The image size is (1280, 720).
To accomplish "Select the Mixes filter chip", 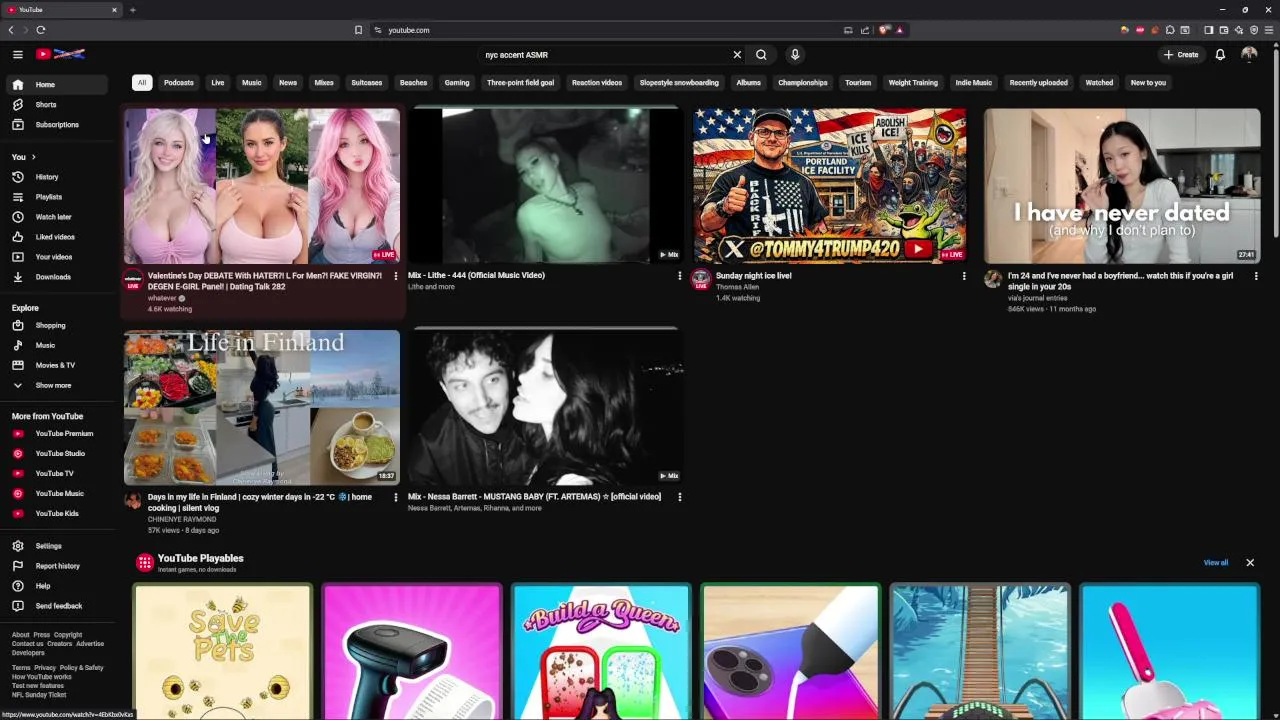I will click(x=324, y=83).
